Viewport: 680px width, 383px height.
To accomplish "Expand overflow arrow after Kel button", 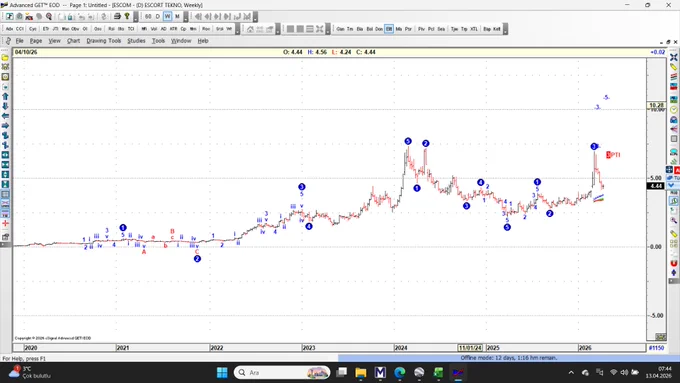I will tap(505, 29).
